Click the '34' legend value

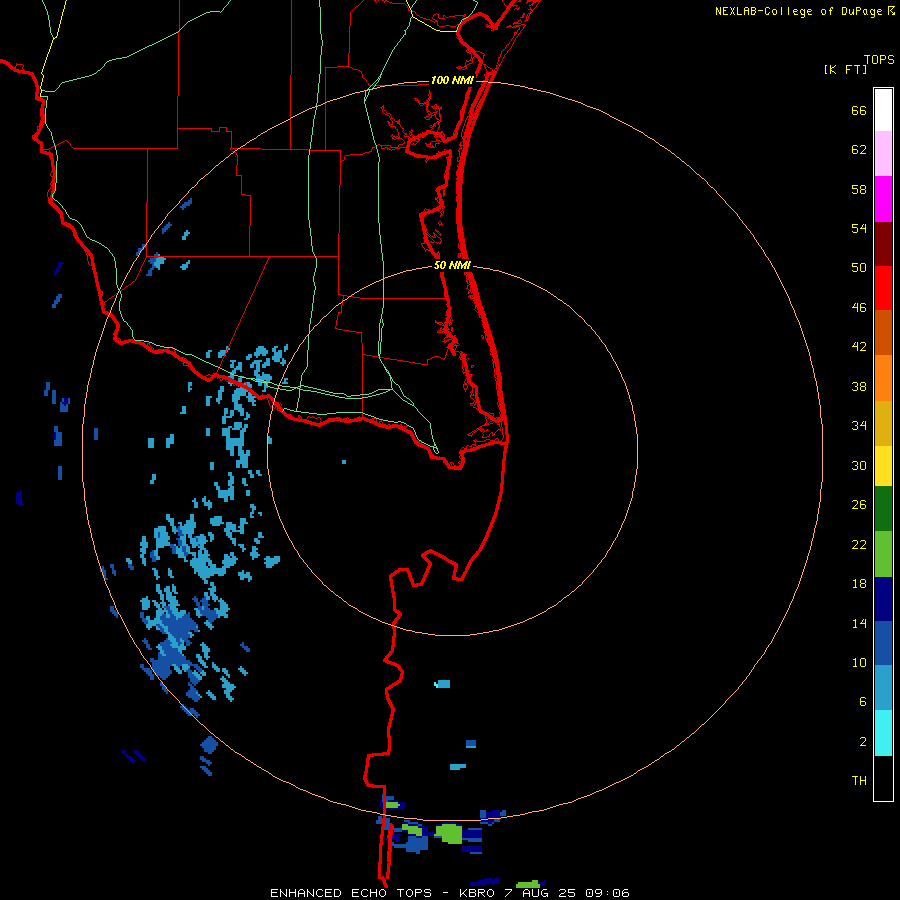(859, 426)
